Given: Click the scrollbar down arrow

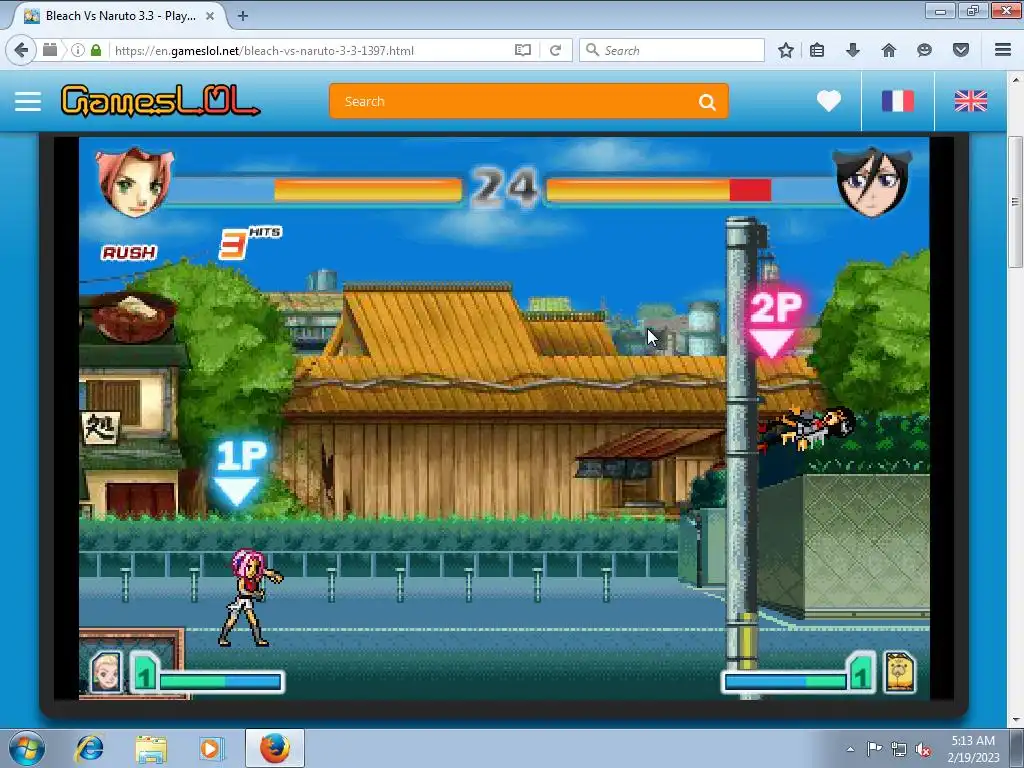Looking at the screenshot, I should 1015,720.
